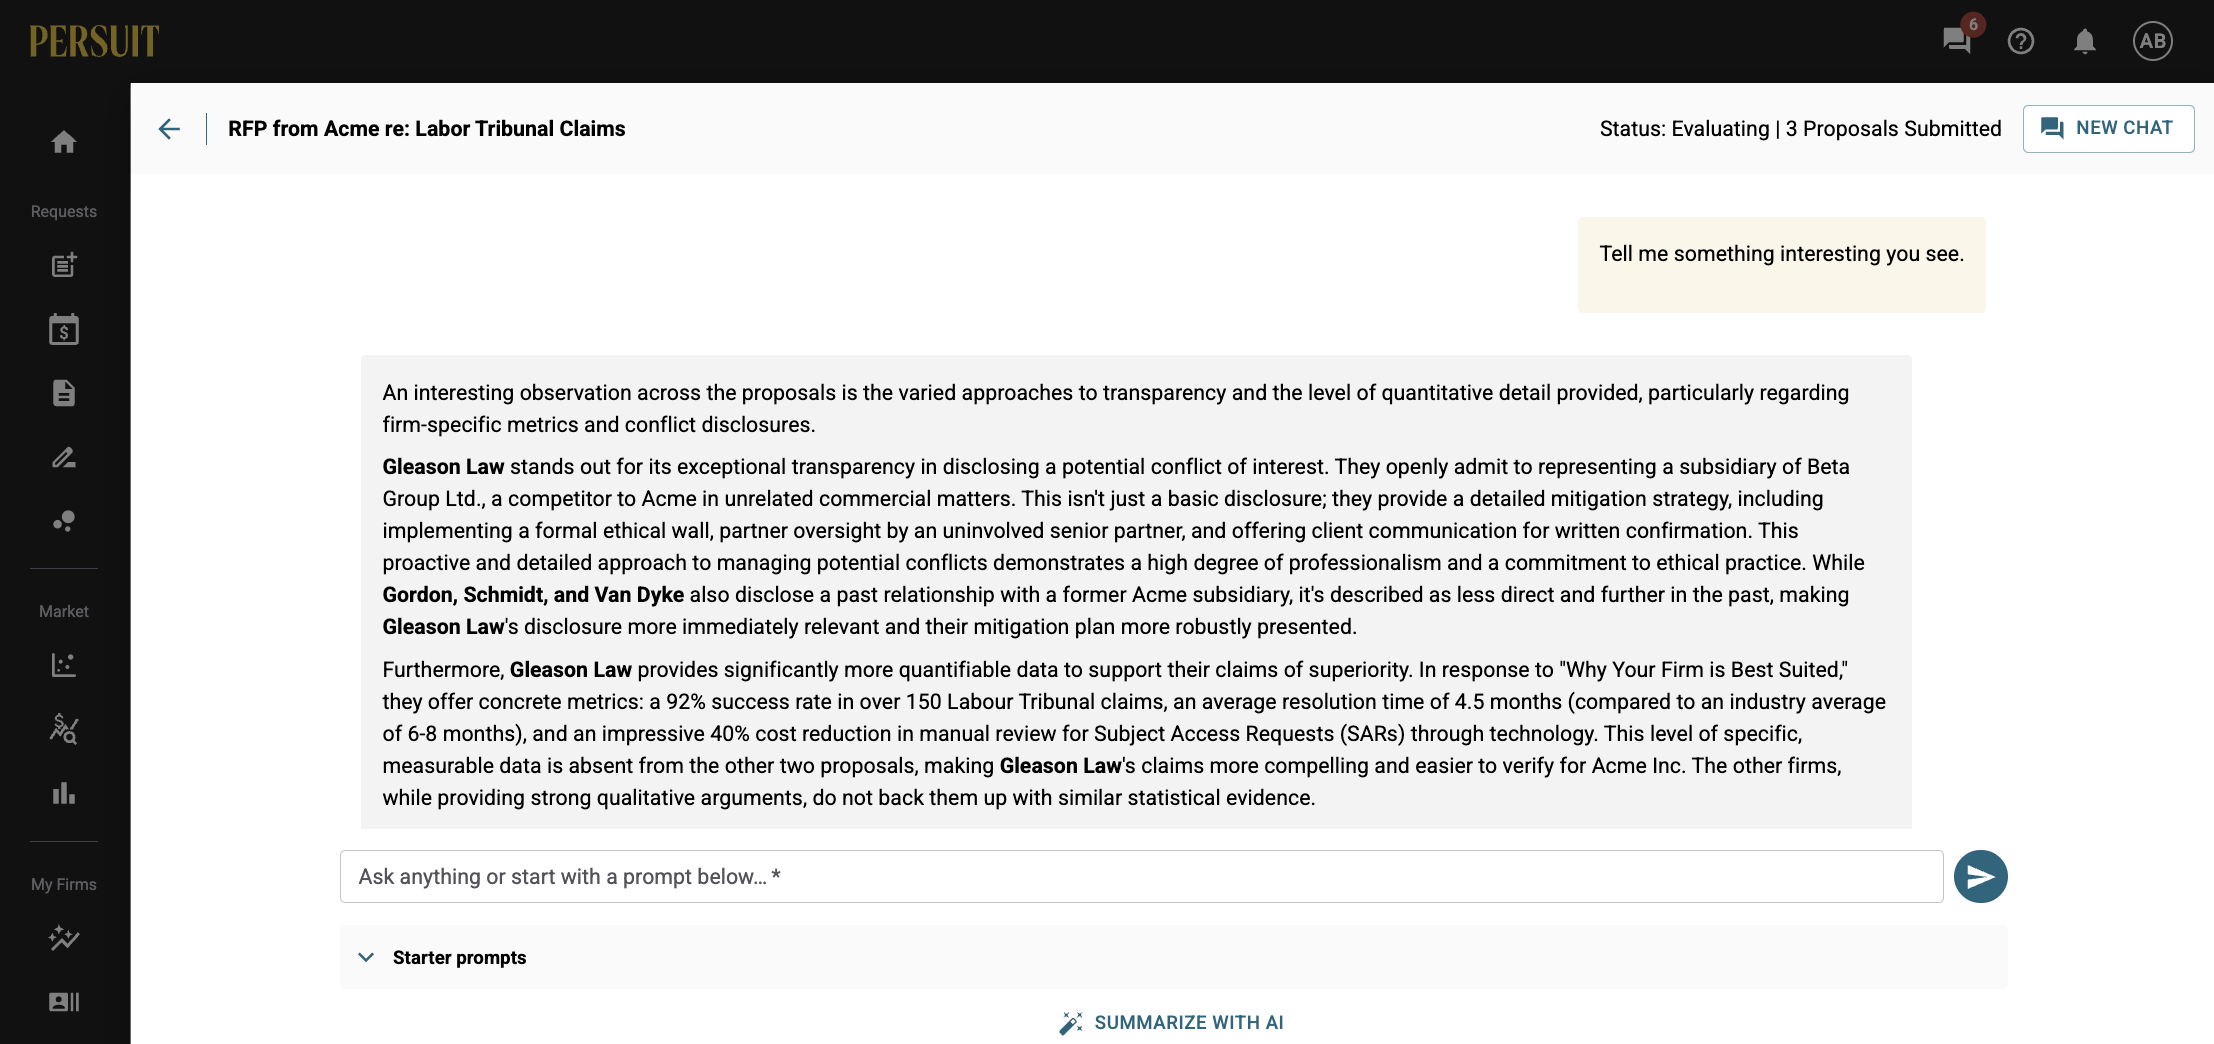Start a NEW CHAT

point(2108,128)
